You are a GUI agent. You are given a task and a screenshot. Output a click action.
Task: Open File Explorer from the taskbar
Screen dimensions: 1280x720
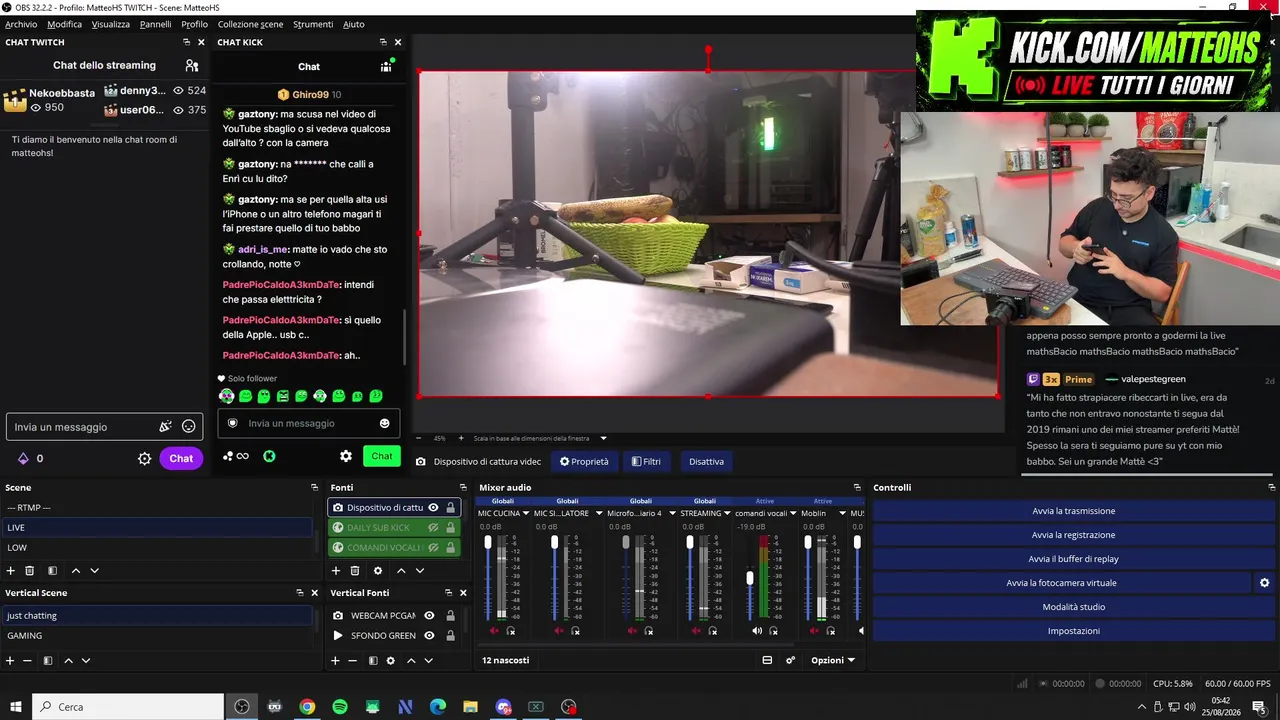point(470,707)
